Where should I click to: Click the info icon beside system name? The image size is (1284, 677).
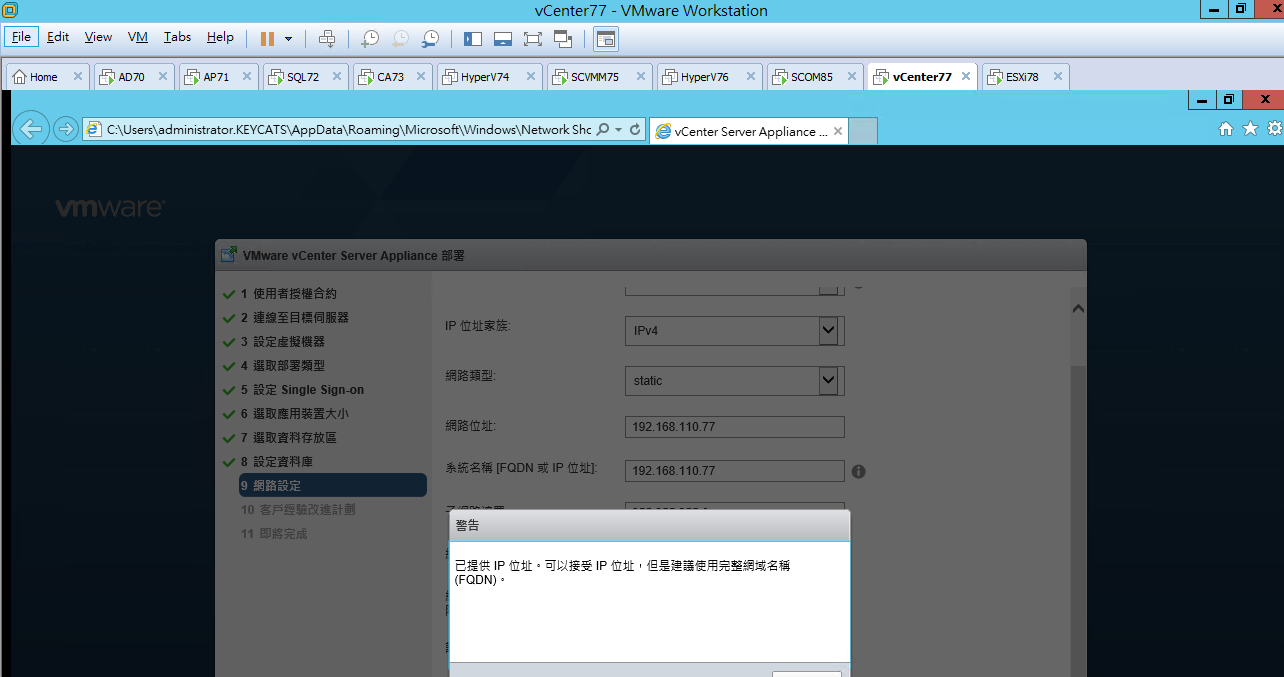point(858,471)
